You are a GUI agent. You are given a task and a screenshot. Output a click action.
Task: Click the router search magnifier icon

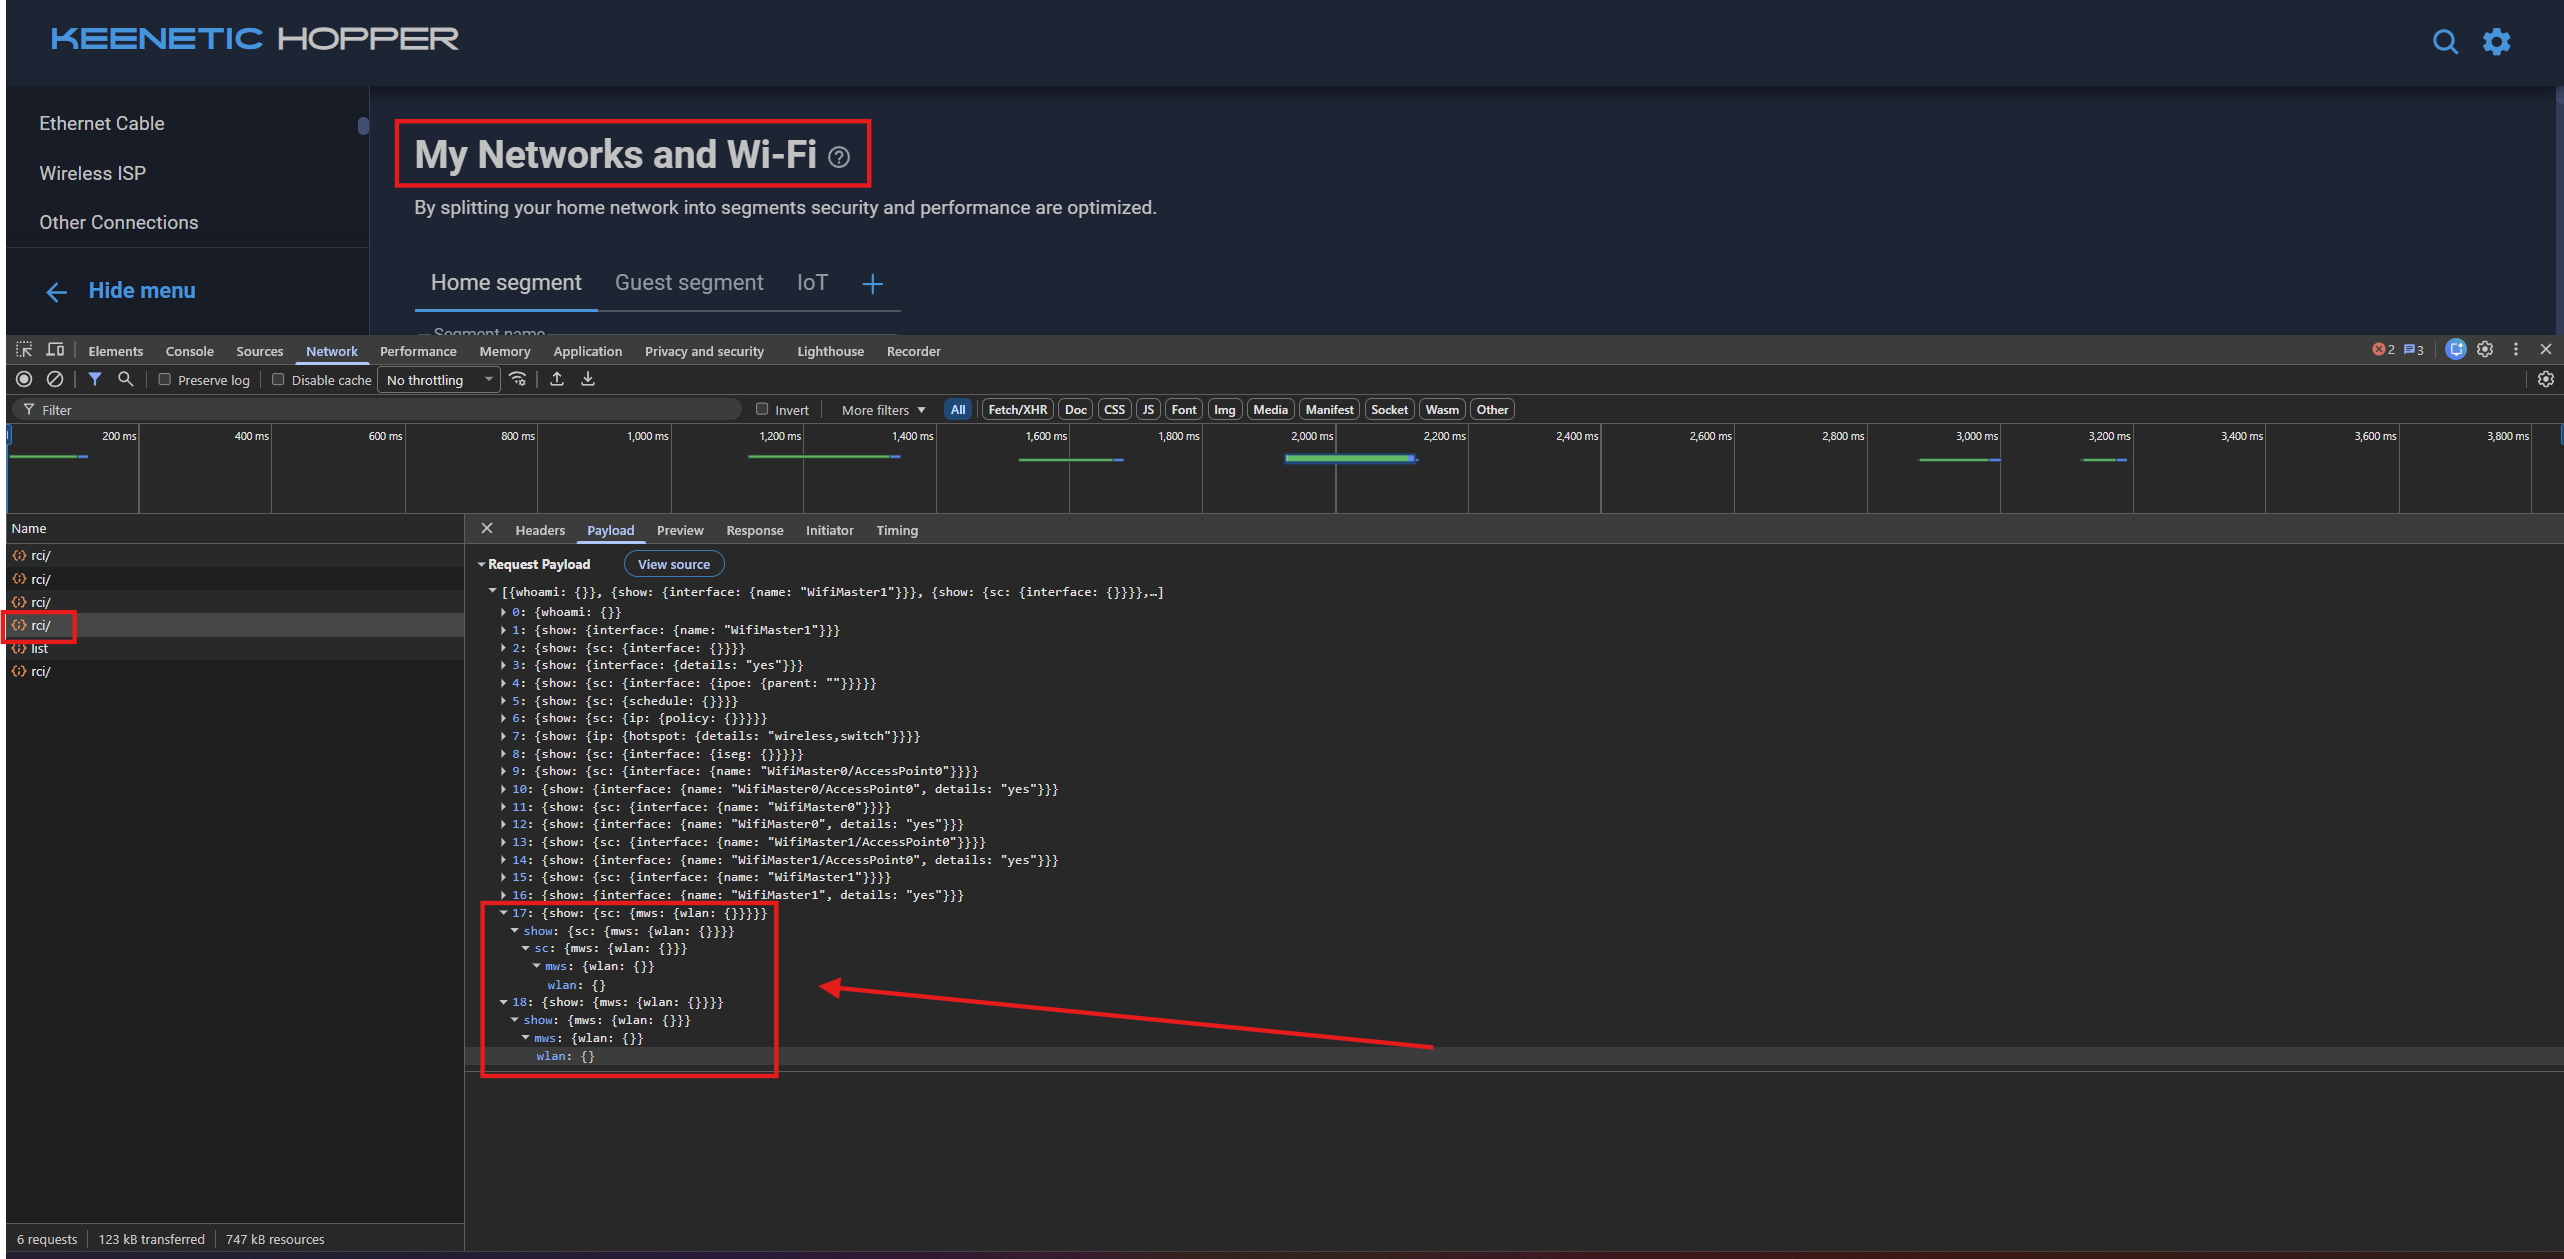[x=2445, y=42]
